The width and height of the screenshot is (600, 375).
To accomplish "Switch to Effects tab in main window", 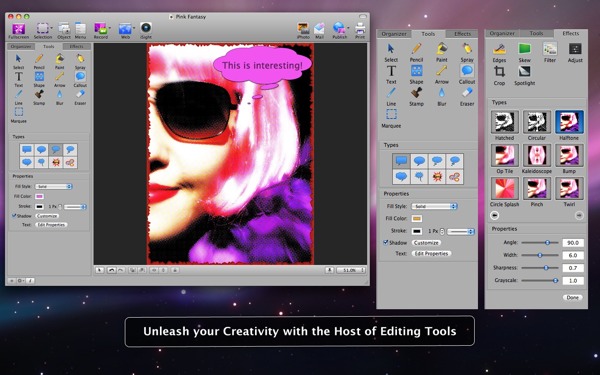I will click(77, 47).
